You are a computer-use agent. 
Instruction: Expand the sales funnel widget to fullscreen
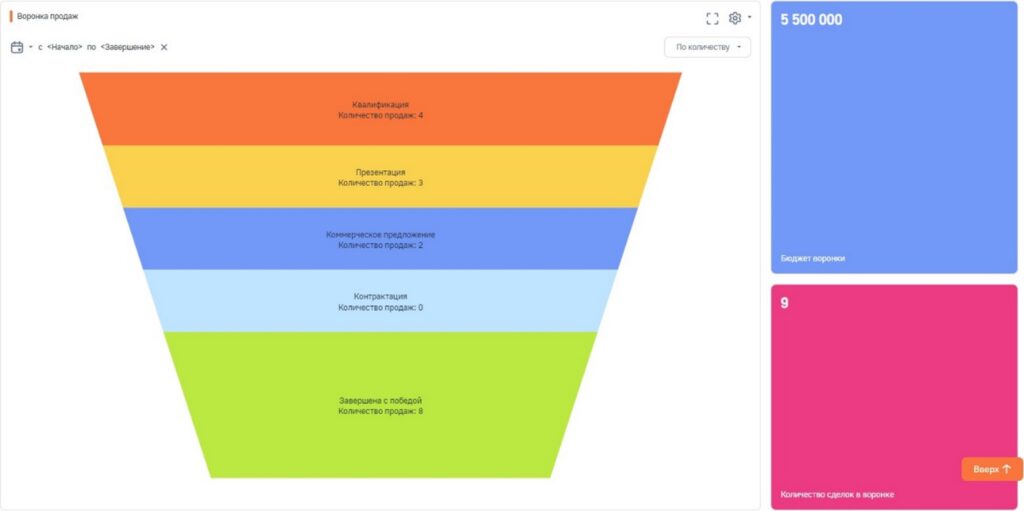point(712,18)
